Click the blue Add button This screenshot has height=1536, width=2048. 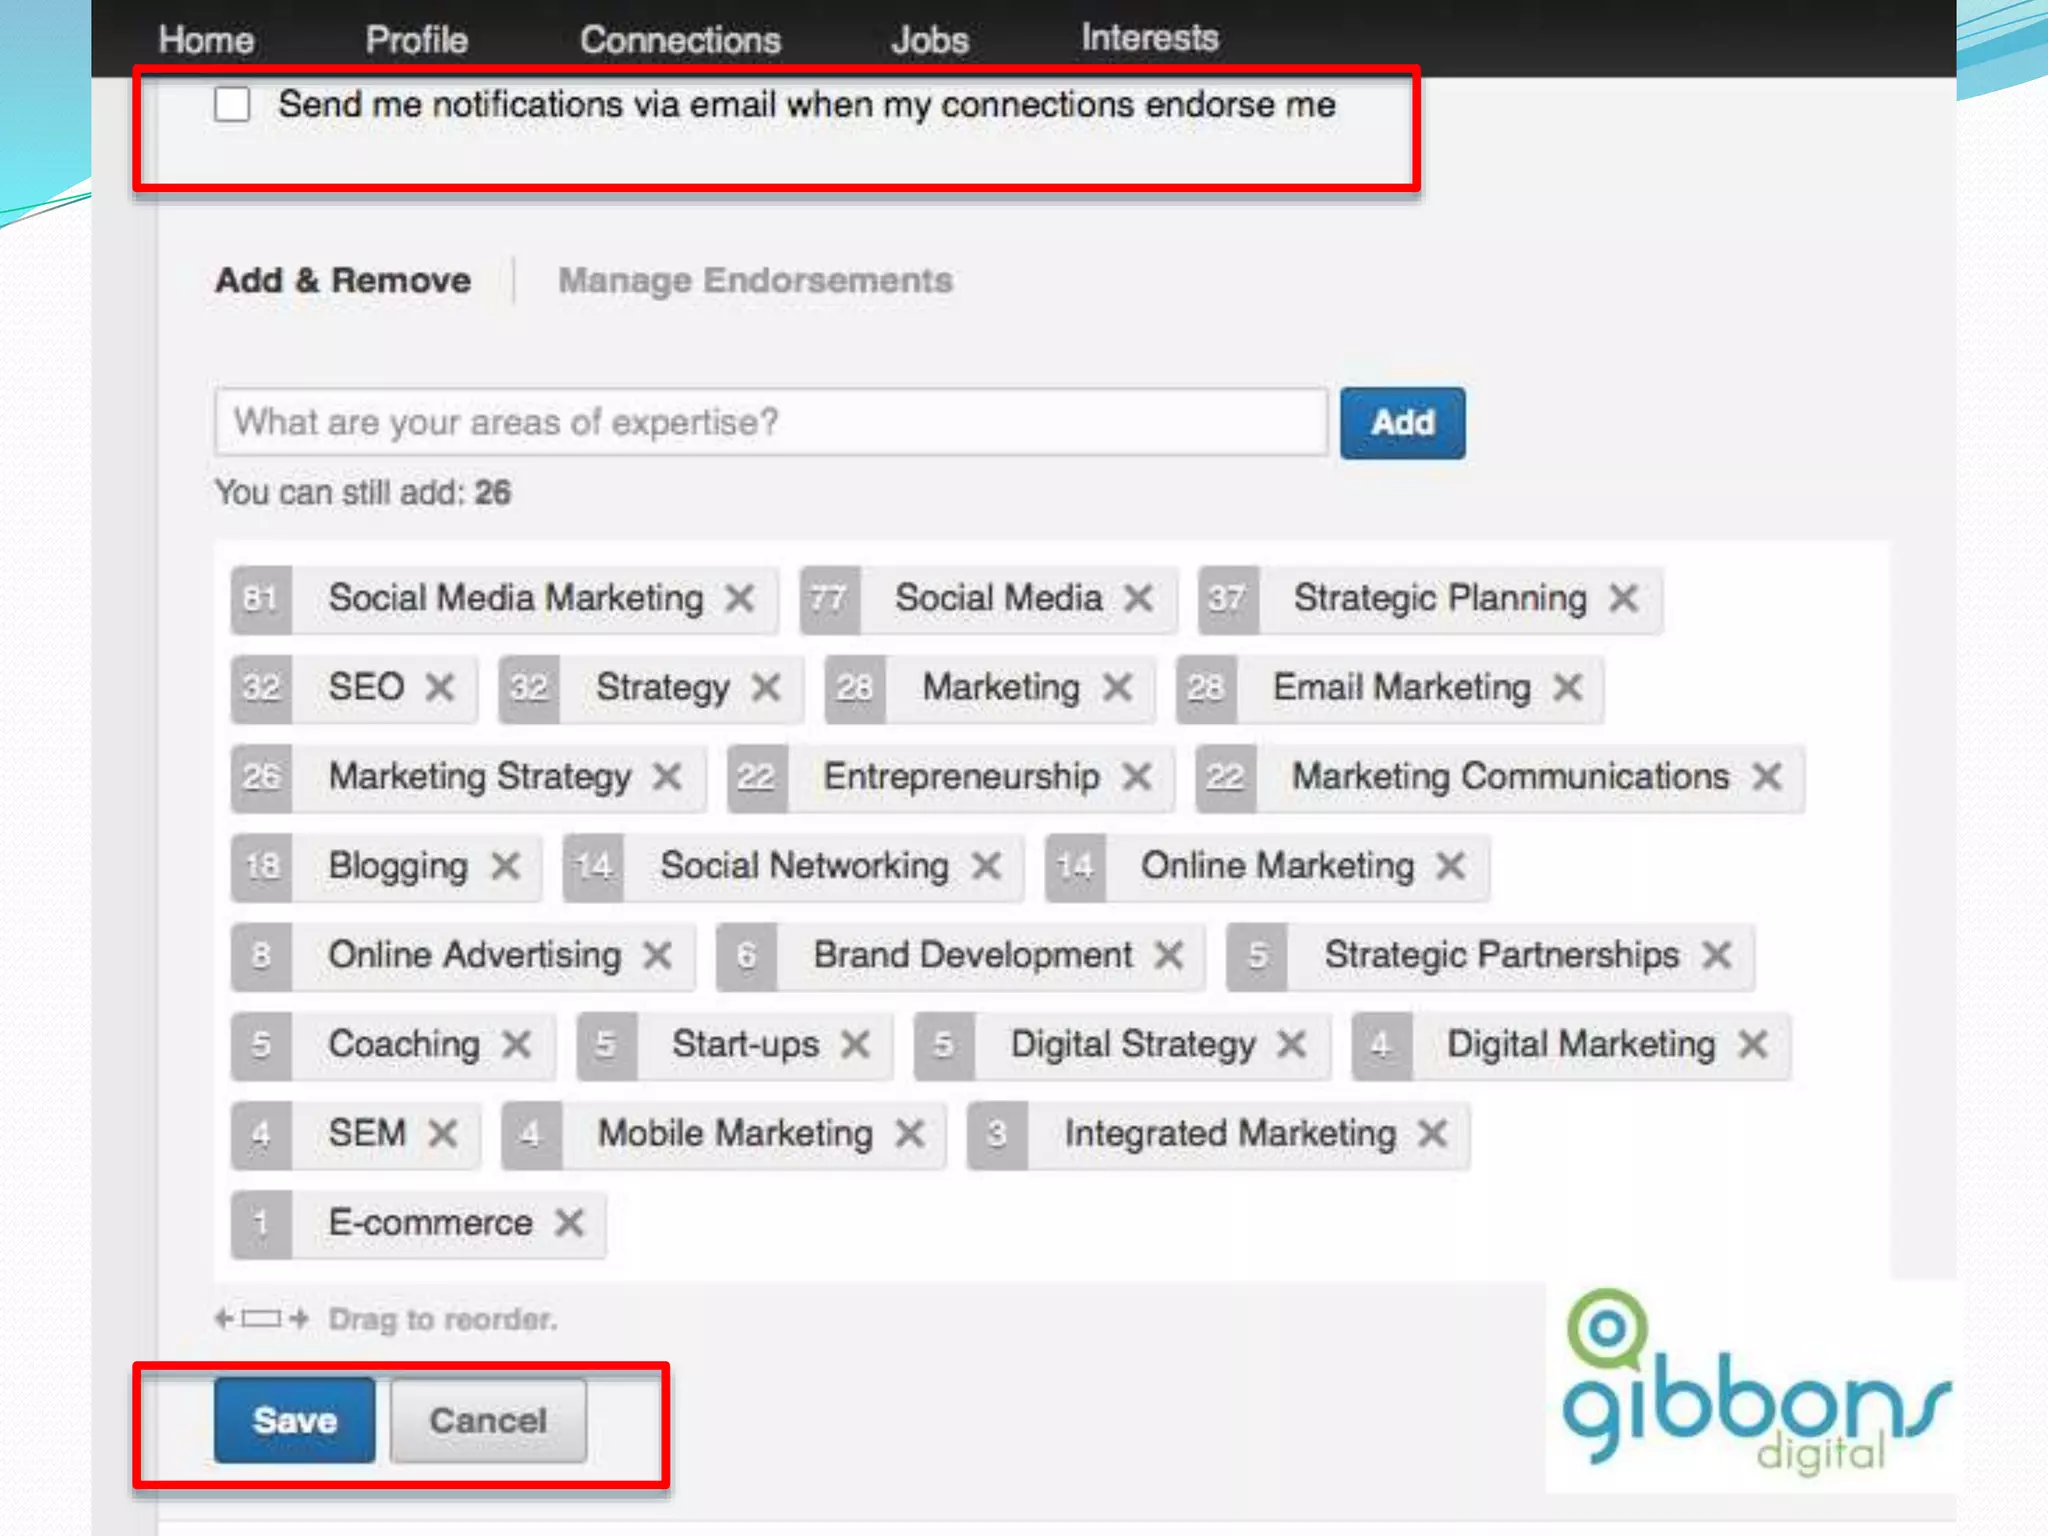click(x=1402, y=423)
